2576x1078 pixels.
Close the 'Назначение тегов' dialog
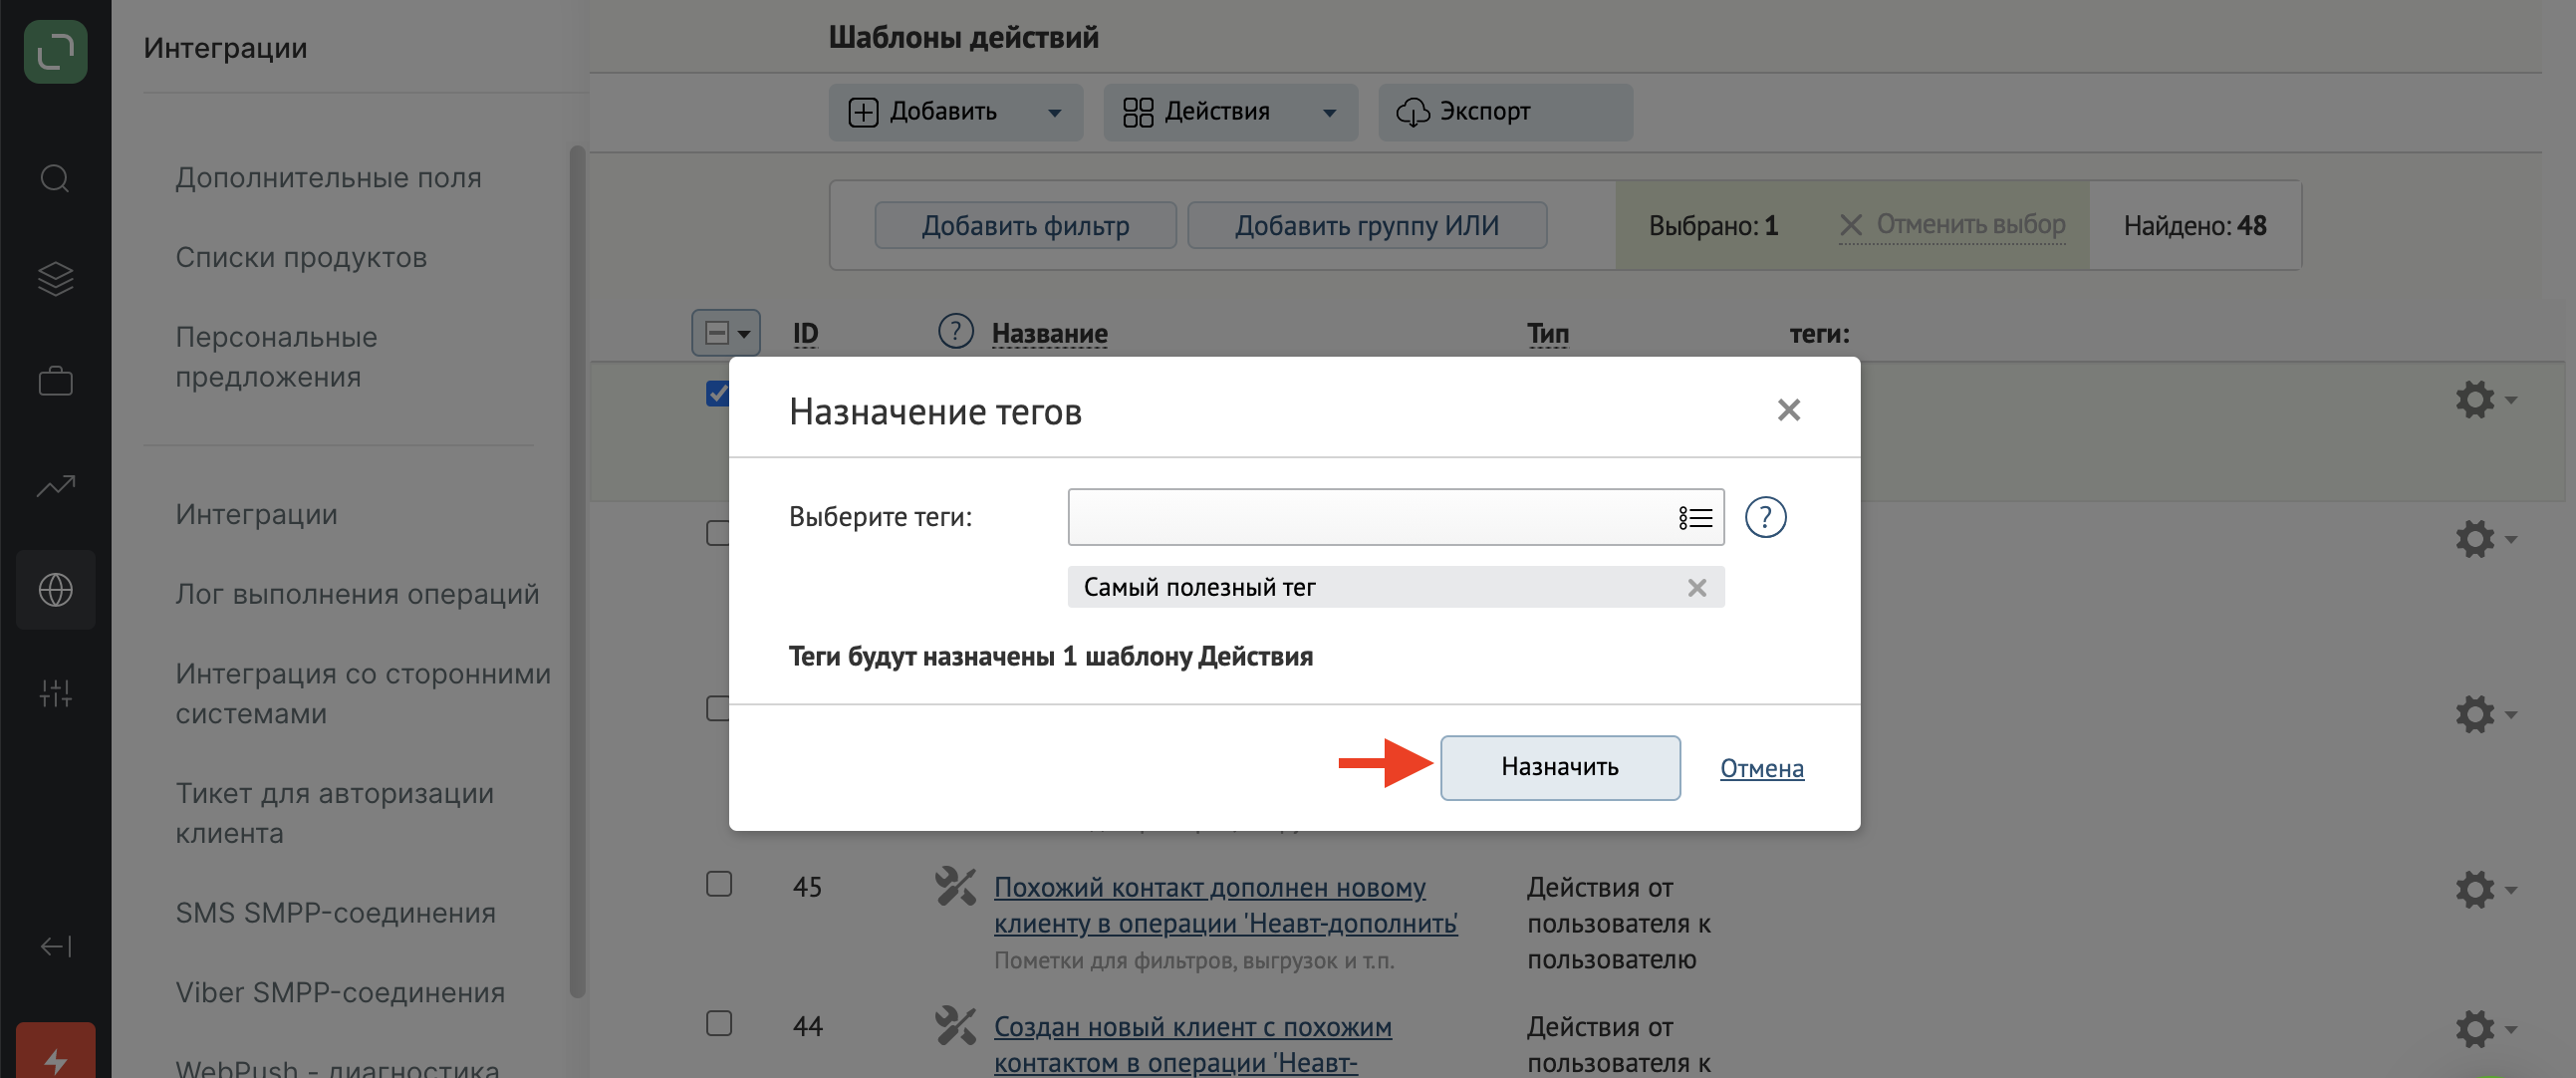click(x=1788, y=409)
